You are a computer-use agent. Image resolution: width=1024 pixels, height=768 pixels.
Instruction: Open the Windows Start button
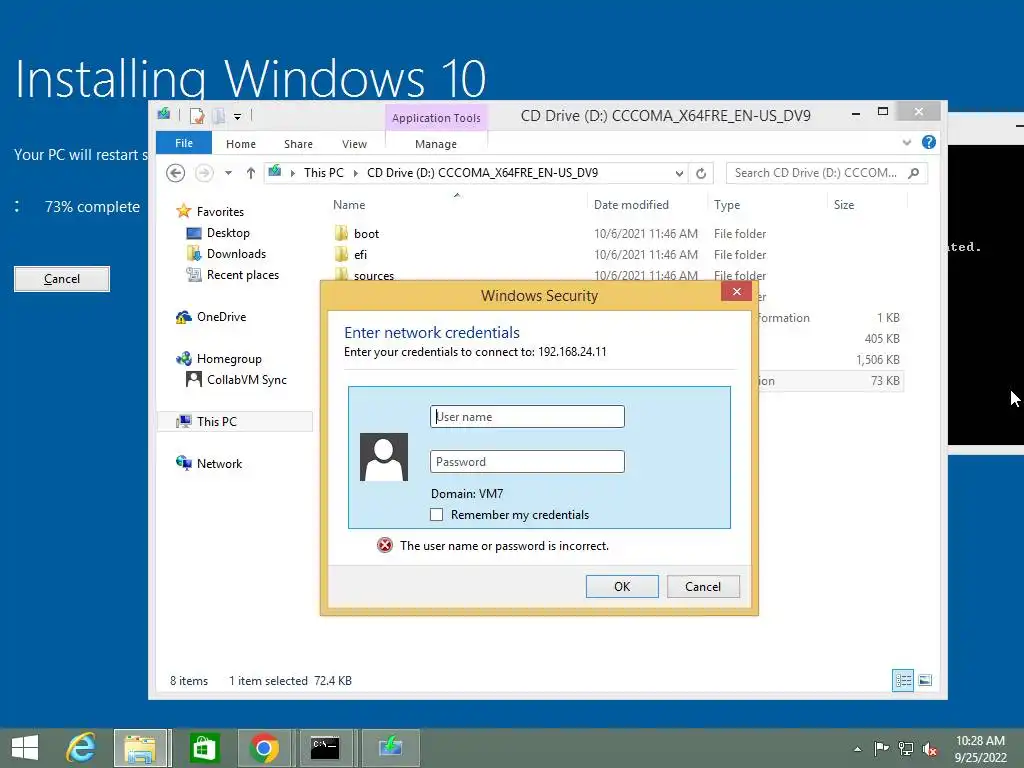tap(25, 748)
